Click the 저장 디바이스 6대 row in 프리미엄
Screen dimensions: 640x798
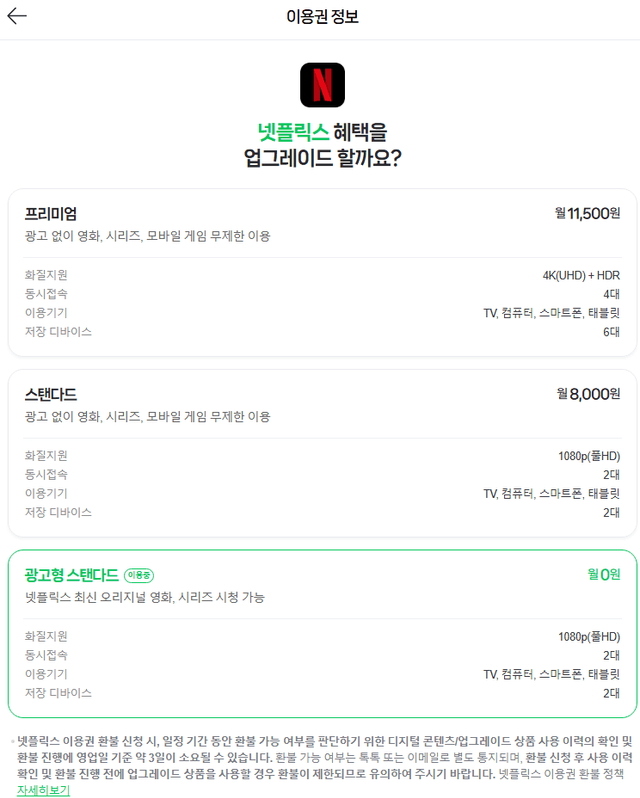[322, 332]
